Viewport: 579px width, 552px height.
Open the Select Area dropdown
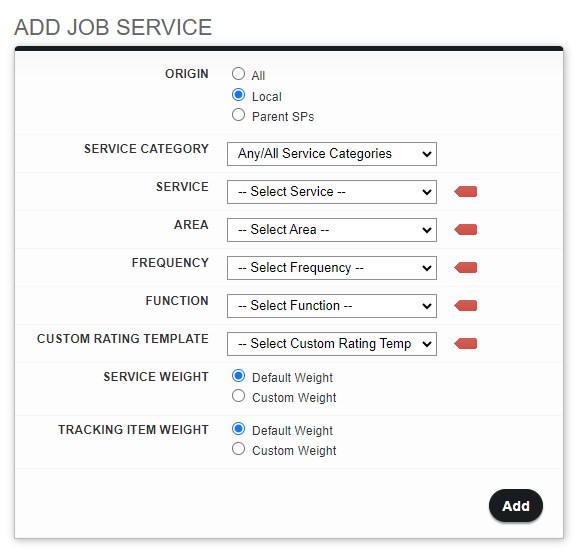332,230
